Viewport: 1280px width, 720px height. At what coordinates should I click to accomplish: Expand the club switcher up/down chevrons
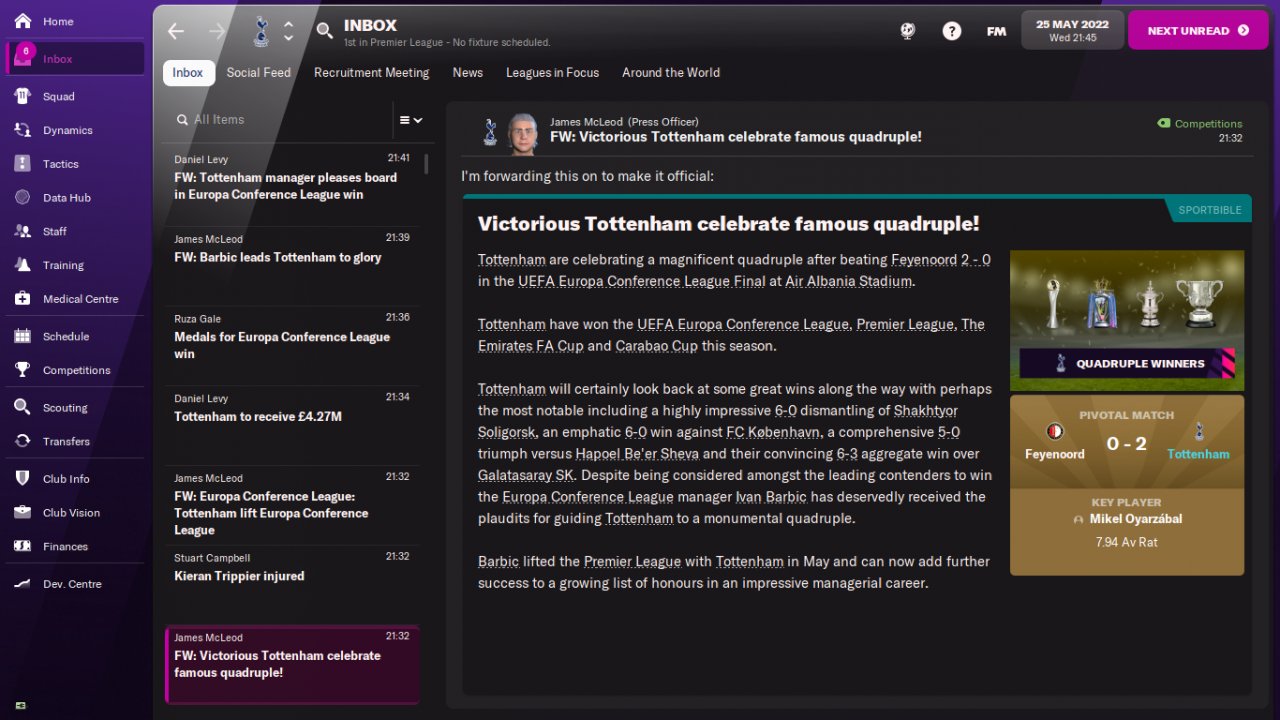[288, 31]
